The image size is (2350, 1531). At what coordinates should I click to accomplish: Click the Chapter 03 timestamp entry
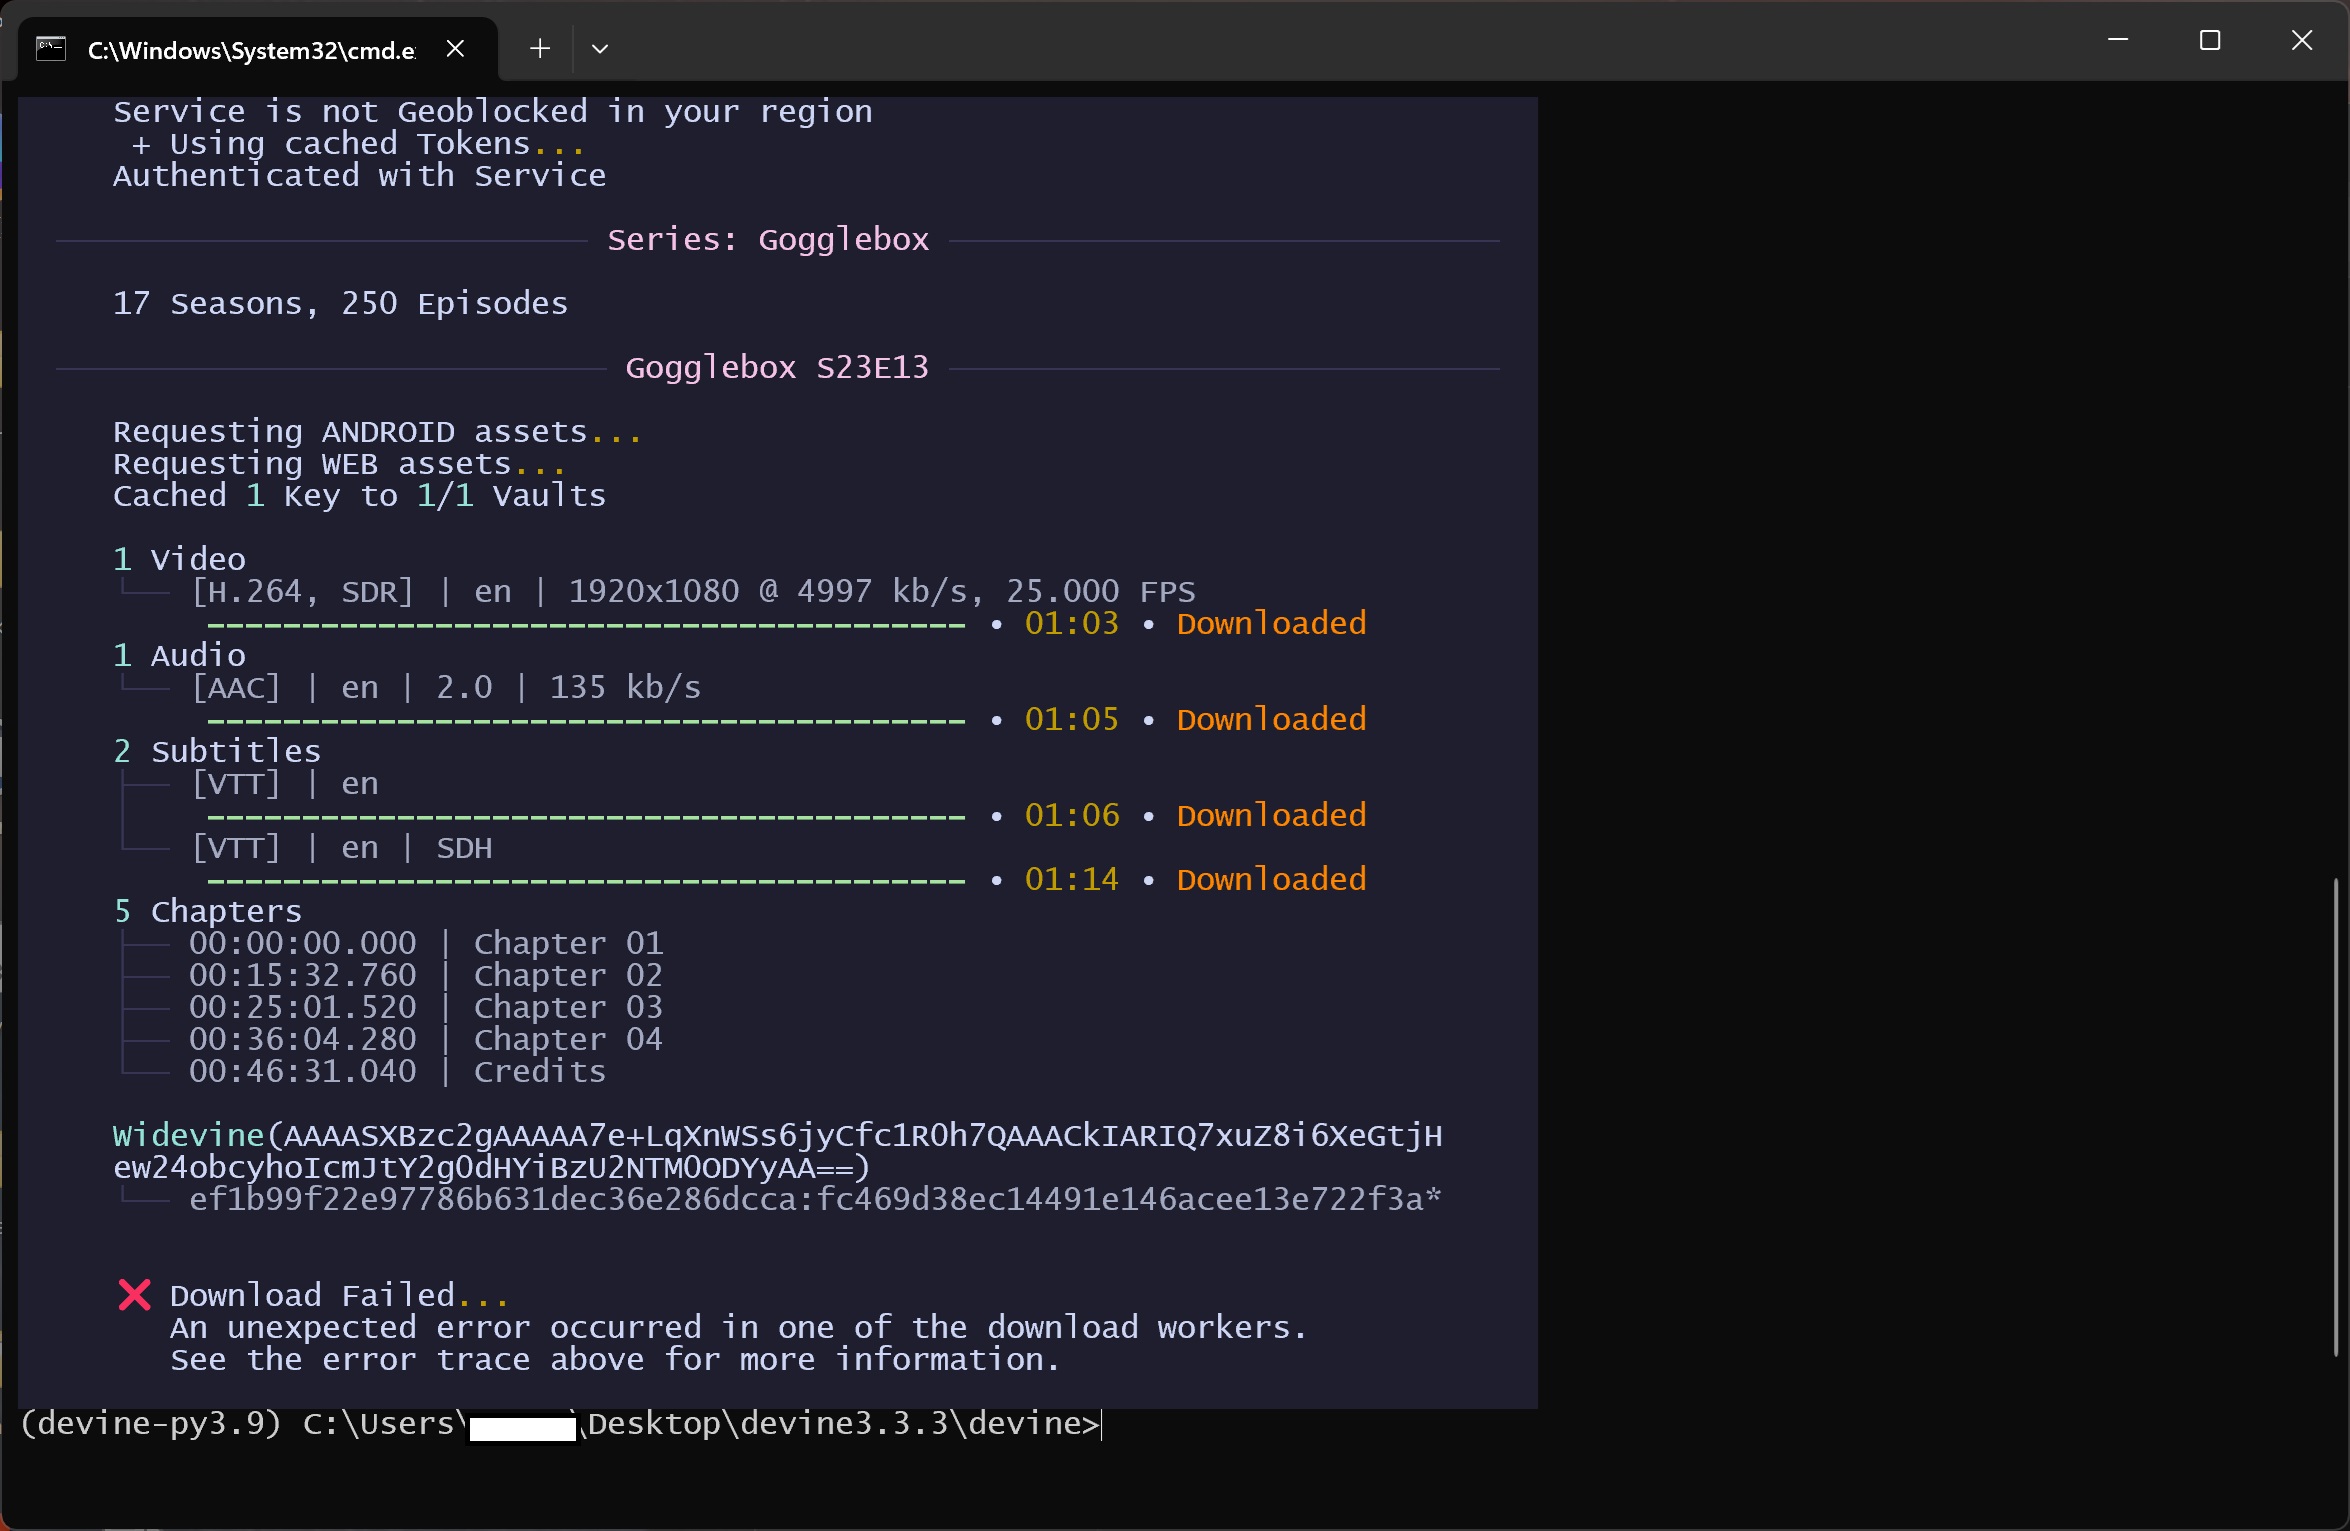click(302, 1007)
